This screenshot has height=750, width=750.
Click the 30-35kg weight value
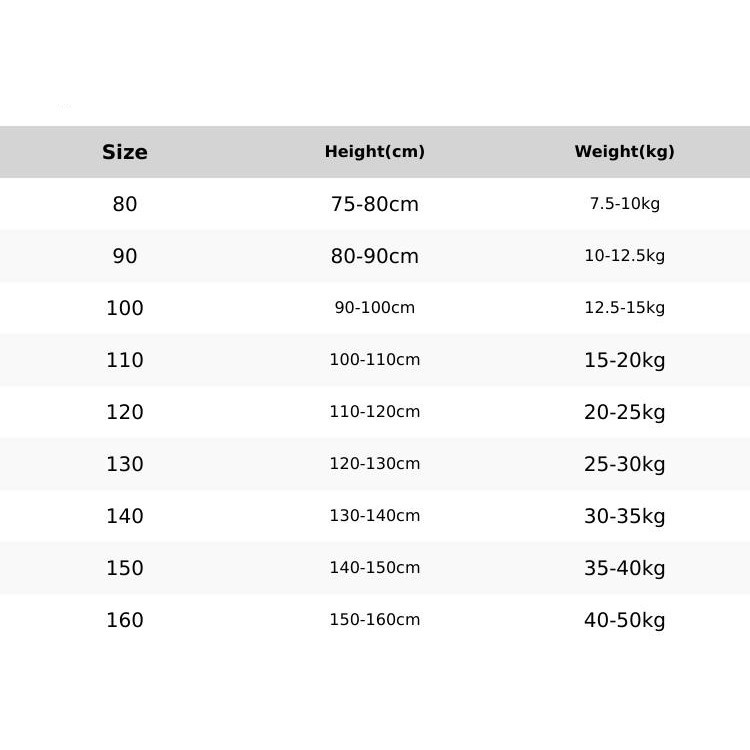(624, 517)
